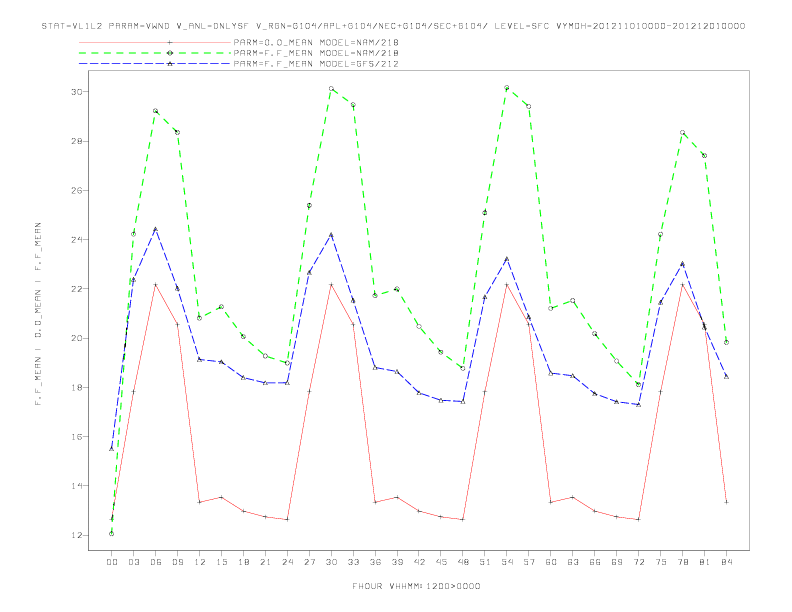The width and height of the screenshot is (792, 612).
Task: Click x-axis tick label 63
Action: 572,562
